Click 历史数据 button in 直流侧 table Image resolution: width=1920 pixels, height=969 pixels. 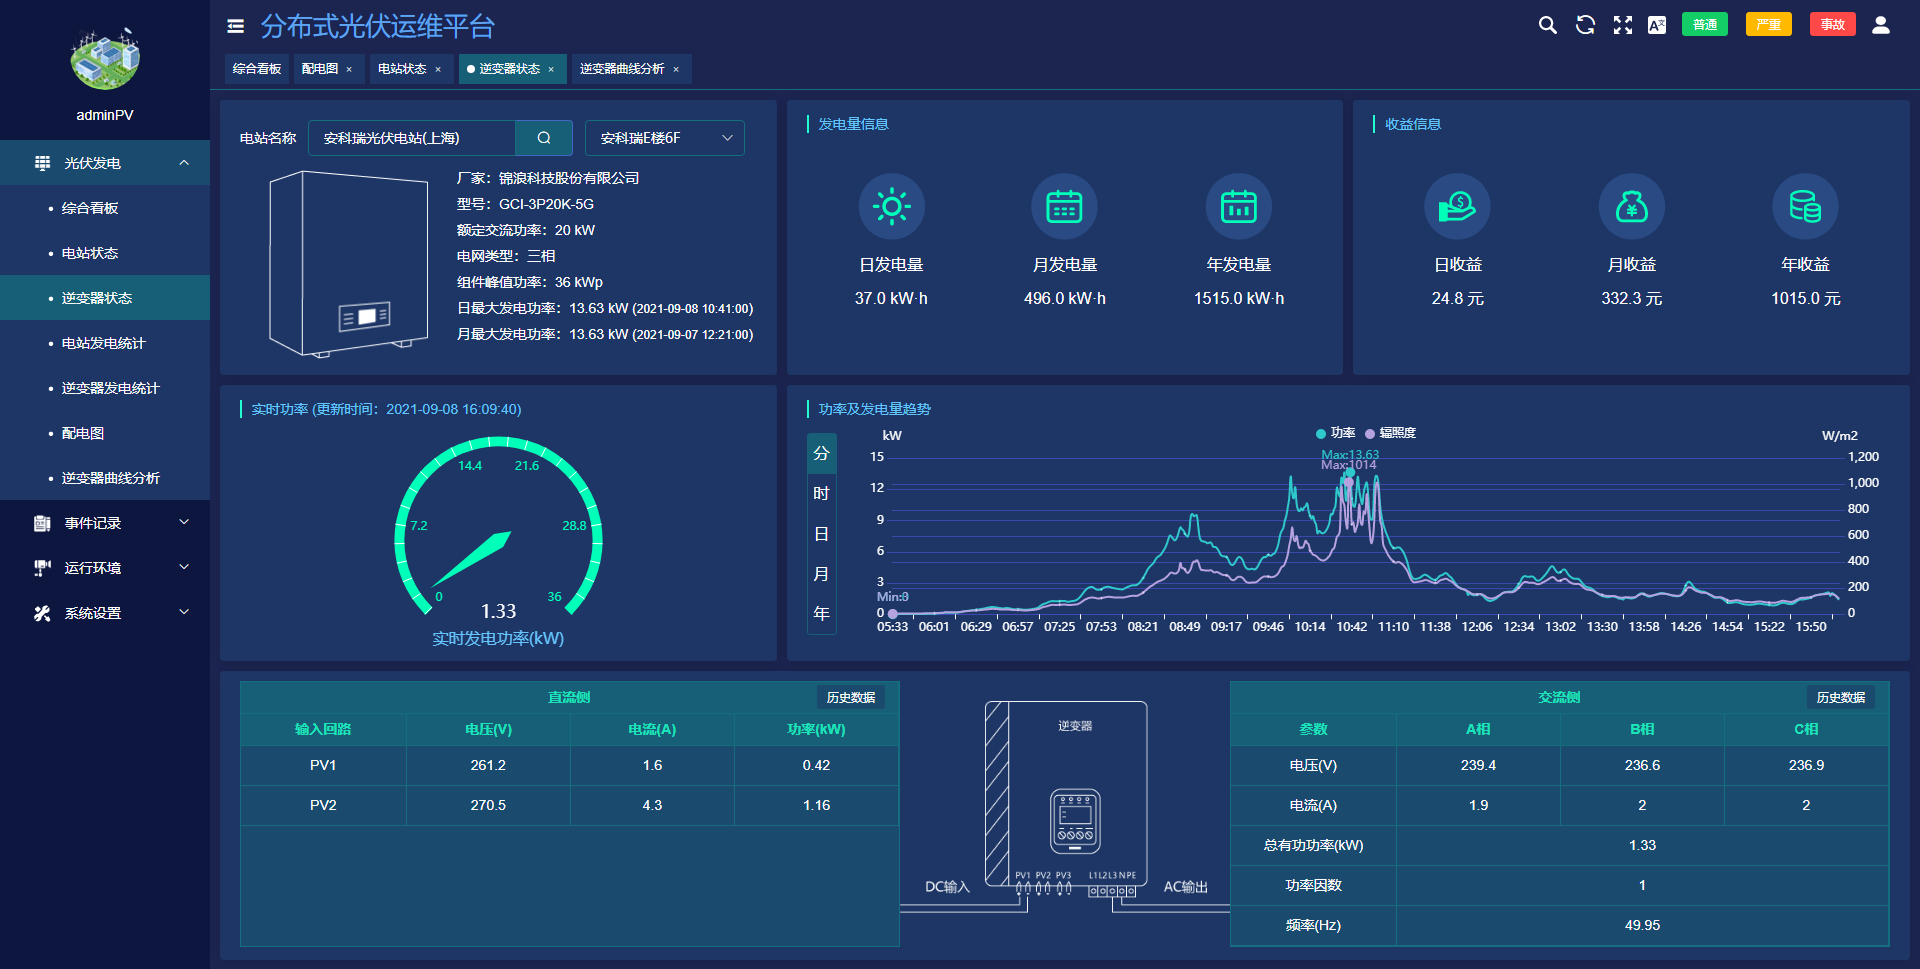pyautogui.click(x=850, y=697)
